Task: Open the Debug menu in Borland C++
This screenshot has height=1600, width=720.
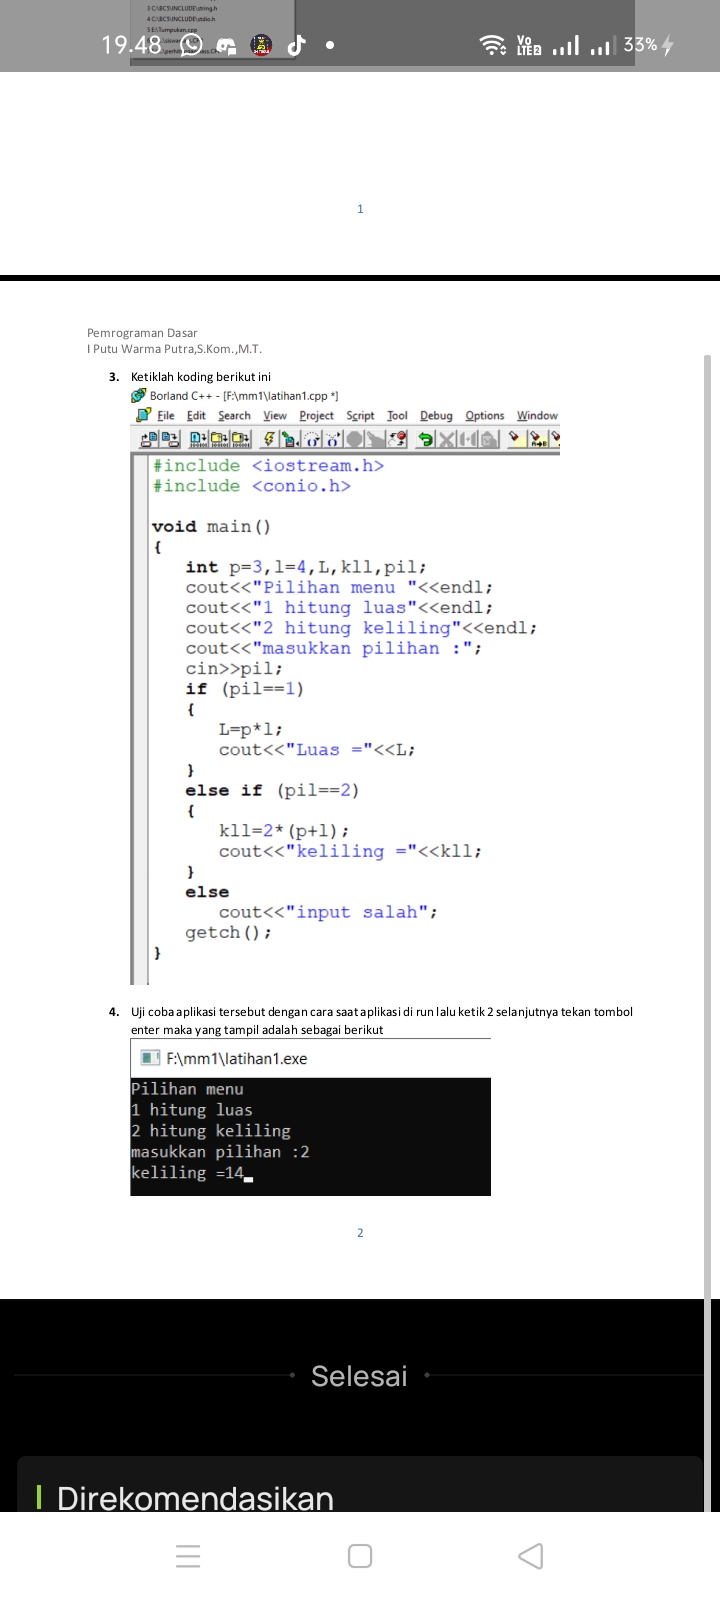Action: click(436, 416)
